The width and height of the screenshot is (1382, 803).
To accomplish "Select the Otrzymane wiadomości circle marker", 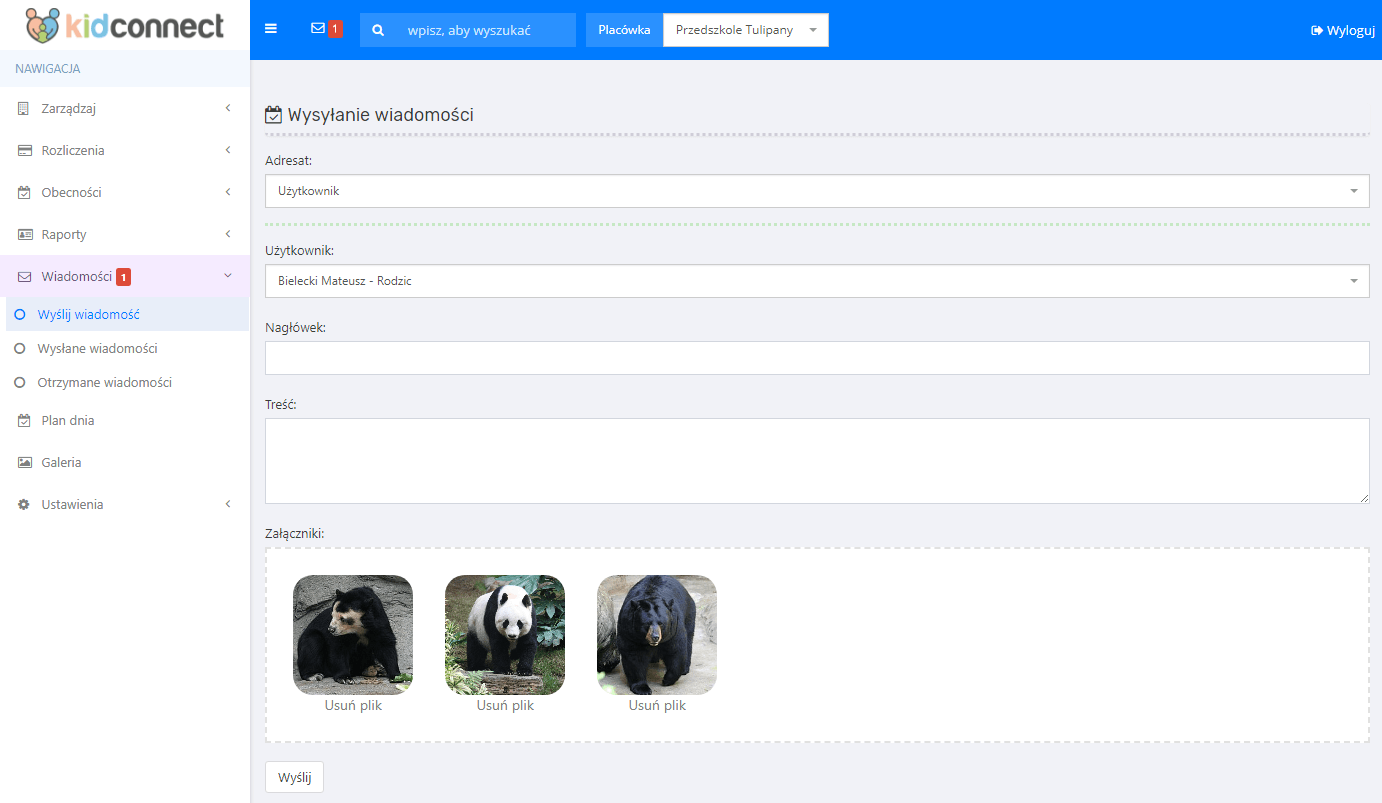I will point(19,382).
